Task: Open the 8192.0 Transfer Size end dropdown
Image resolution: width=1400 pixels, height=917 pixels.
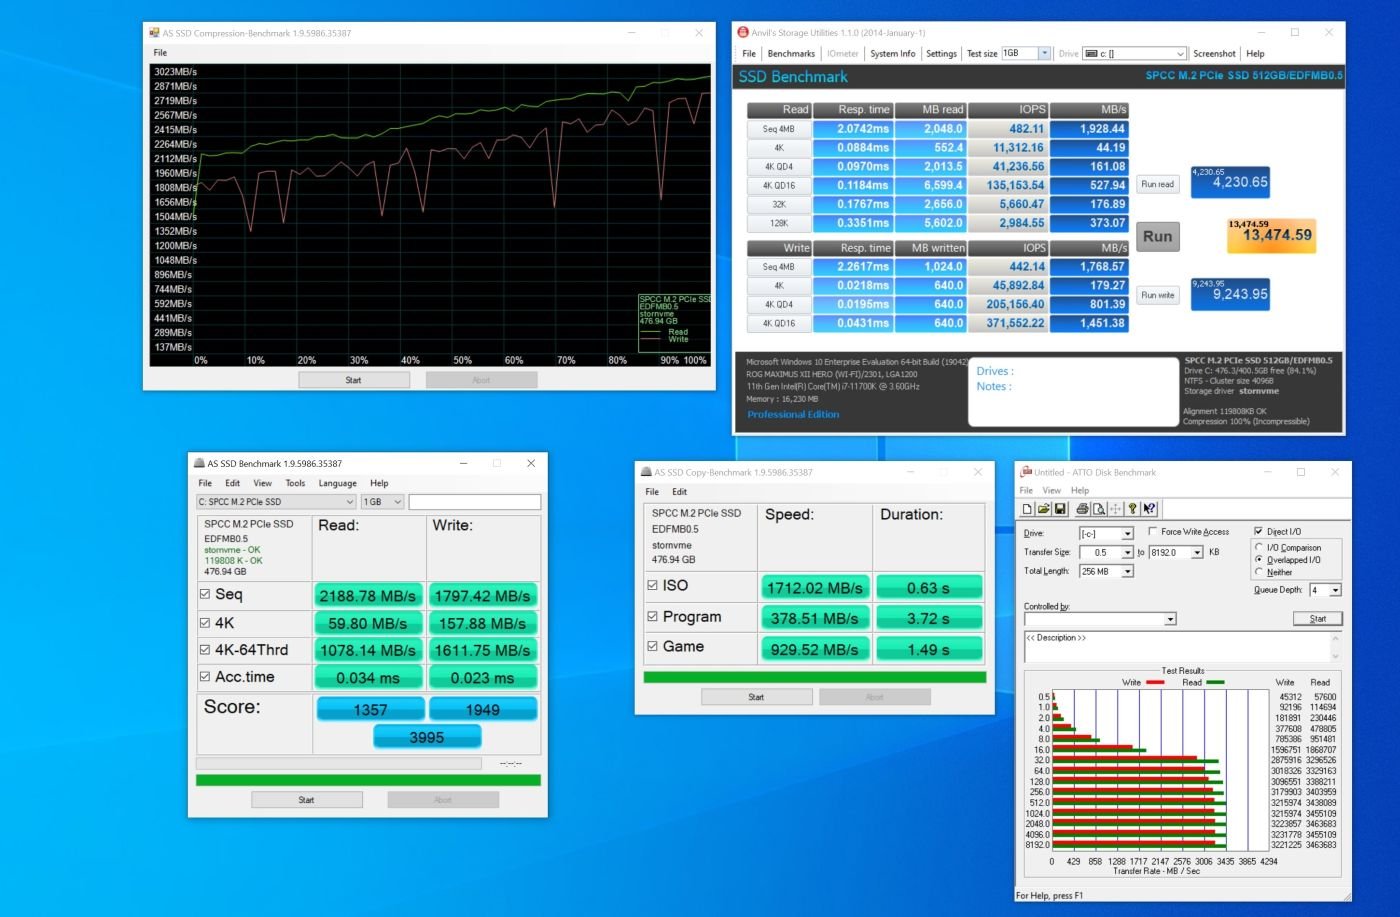Action: coord(1197,552)
